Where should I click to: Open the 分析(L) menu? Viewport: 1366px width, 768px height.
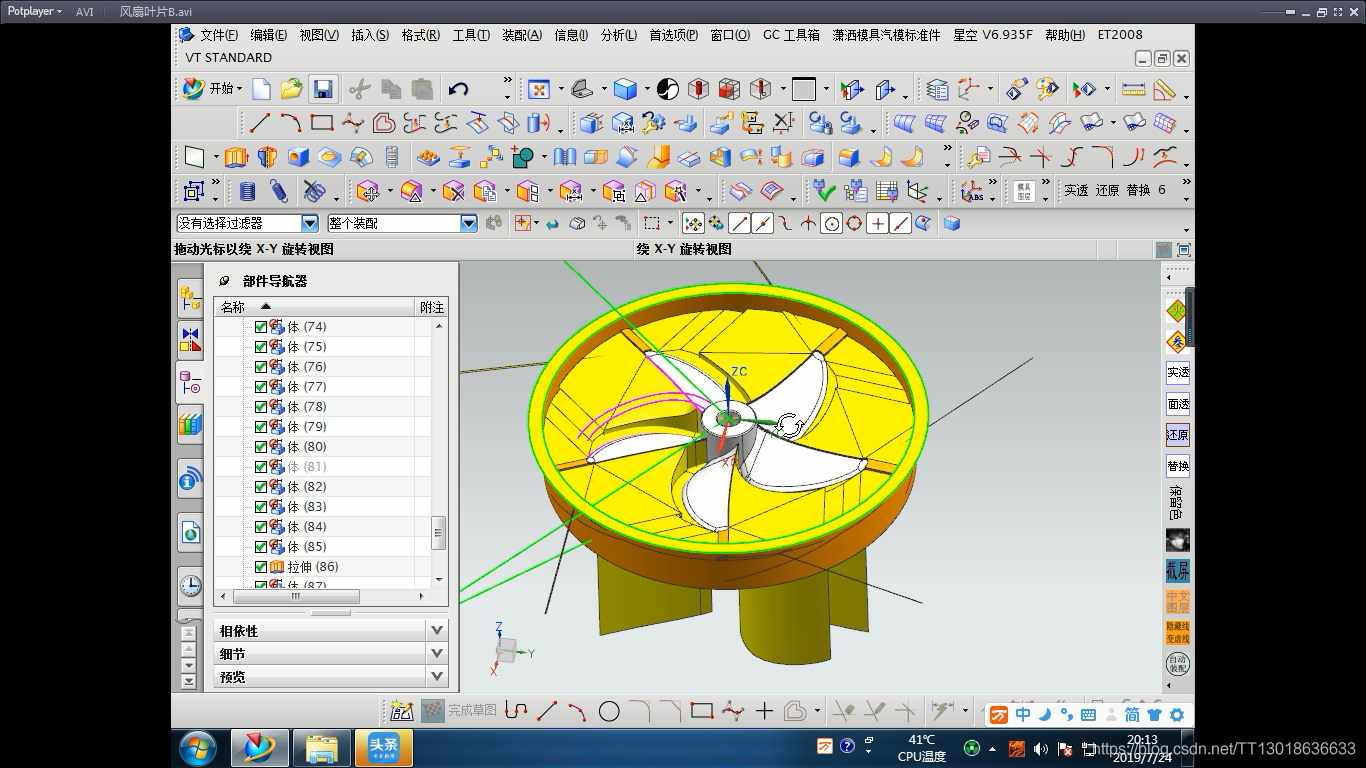[618, 35]
